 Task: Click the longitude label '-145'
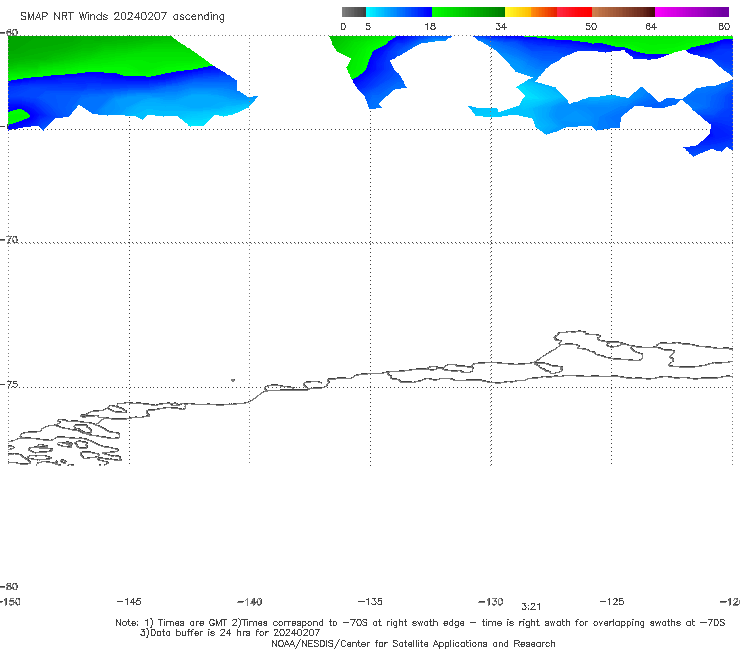pos(129,601)
